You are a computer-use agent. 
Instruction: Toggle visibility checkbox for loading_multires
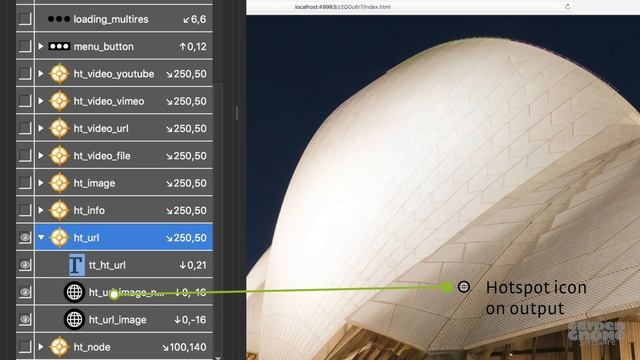pyautogui.click(x=25, y=19)
